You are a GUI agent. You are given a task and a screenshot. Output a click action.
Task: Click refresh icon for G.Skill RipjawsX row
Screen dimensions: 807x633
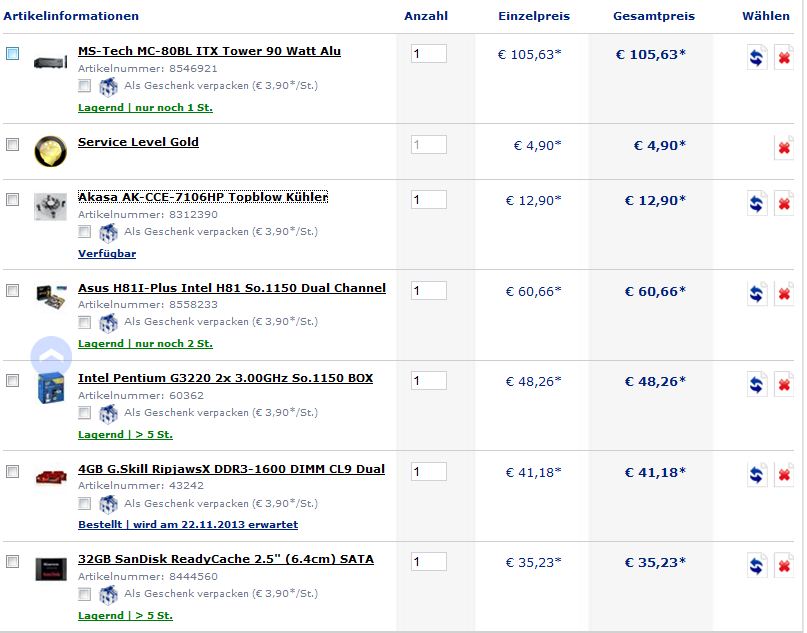pos(757,475)
